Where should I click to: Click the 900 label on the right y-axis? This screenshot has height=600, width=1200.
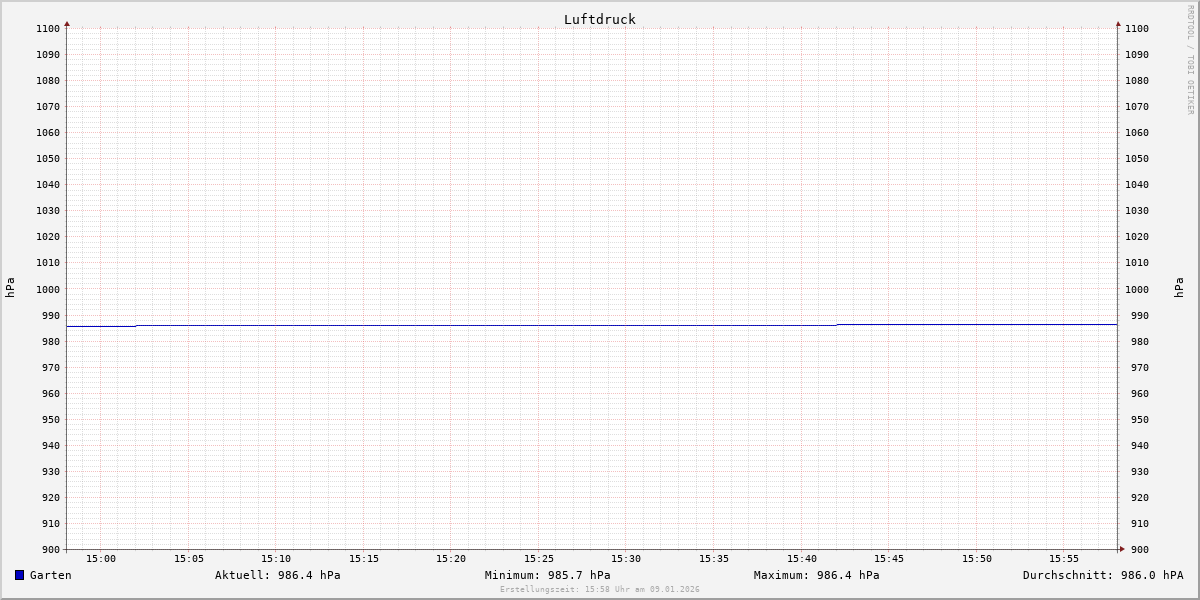click(x=1136, y=549)
